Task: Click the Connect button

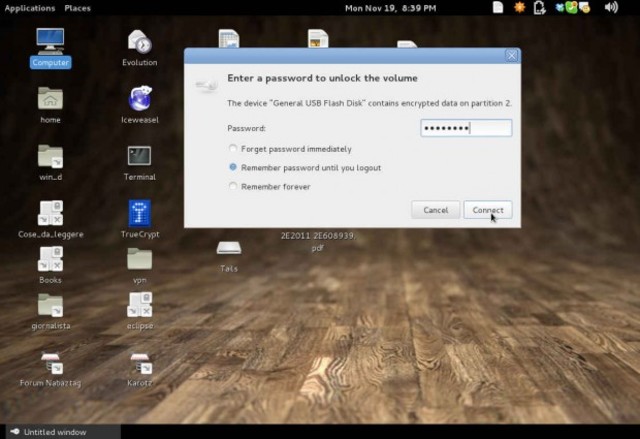Action: tap(488, 210)
